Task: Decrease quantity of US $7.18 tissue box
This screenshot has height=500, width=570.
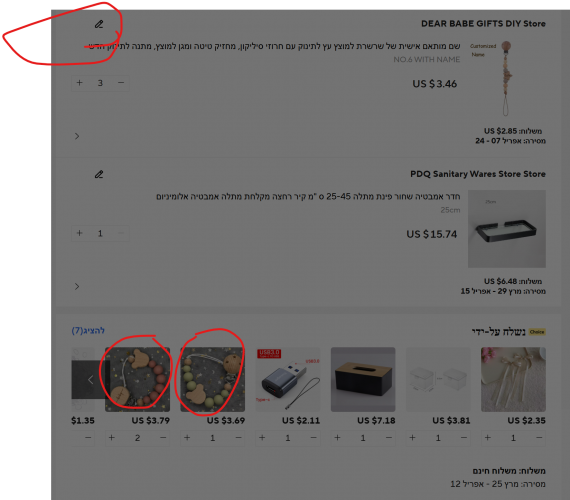Action: click(x=389, y=438)
